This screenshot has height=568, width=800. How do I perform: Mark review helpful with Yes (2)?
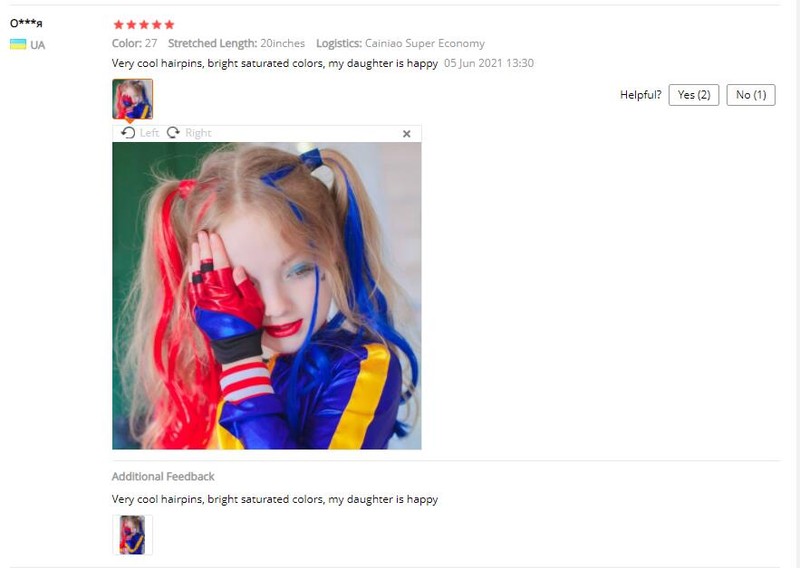pos(694,95)
